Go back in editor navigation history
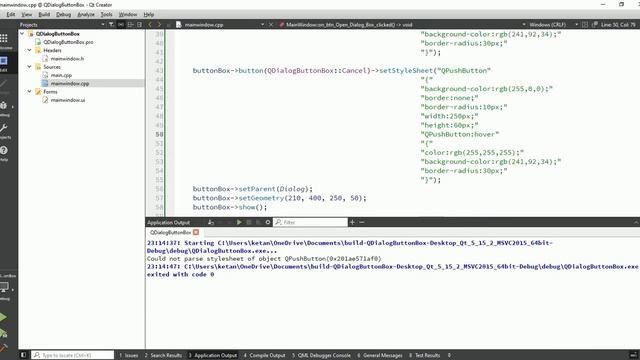Viewport: 640px width, 360px height. click(x=150, y=24)
